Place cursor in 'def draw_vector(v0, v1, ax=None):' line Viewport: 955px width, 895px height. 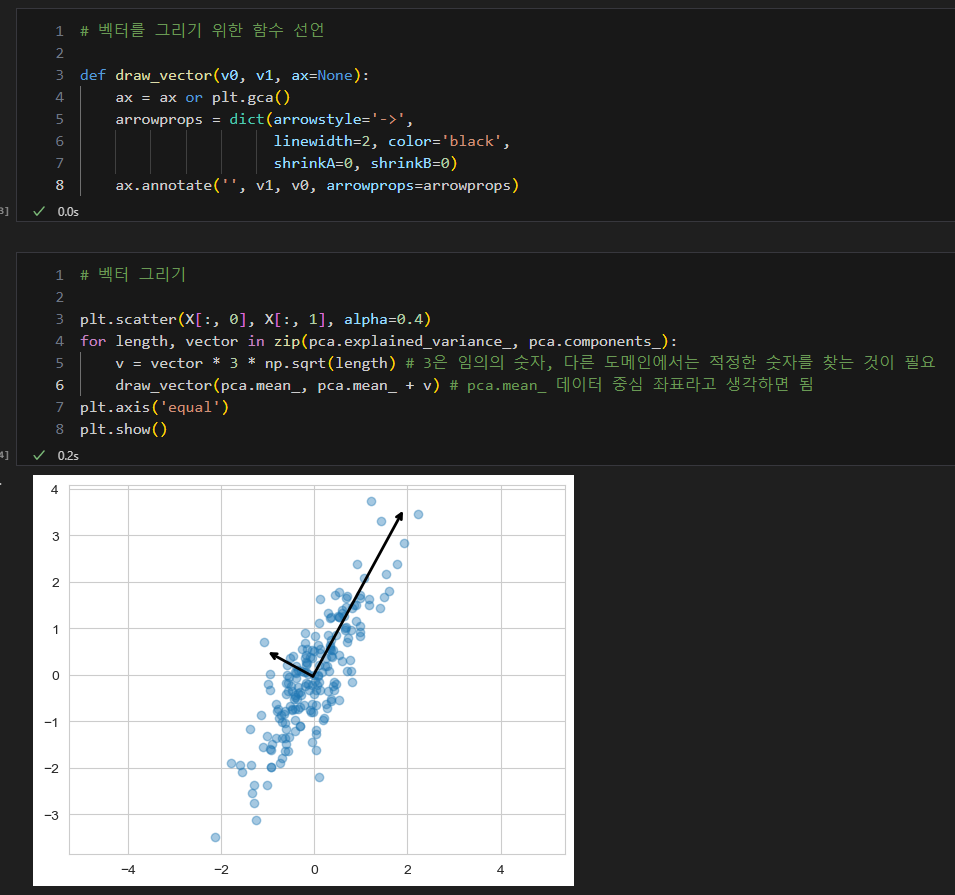pyautogui.click(x=224, y=76)
